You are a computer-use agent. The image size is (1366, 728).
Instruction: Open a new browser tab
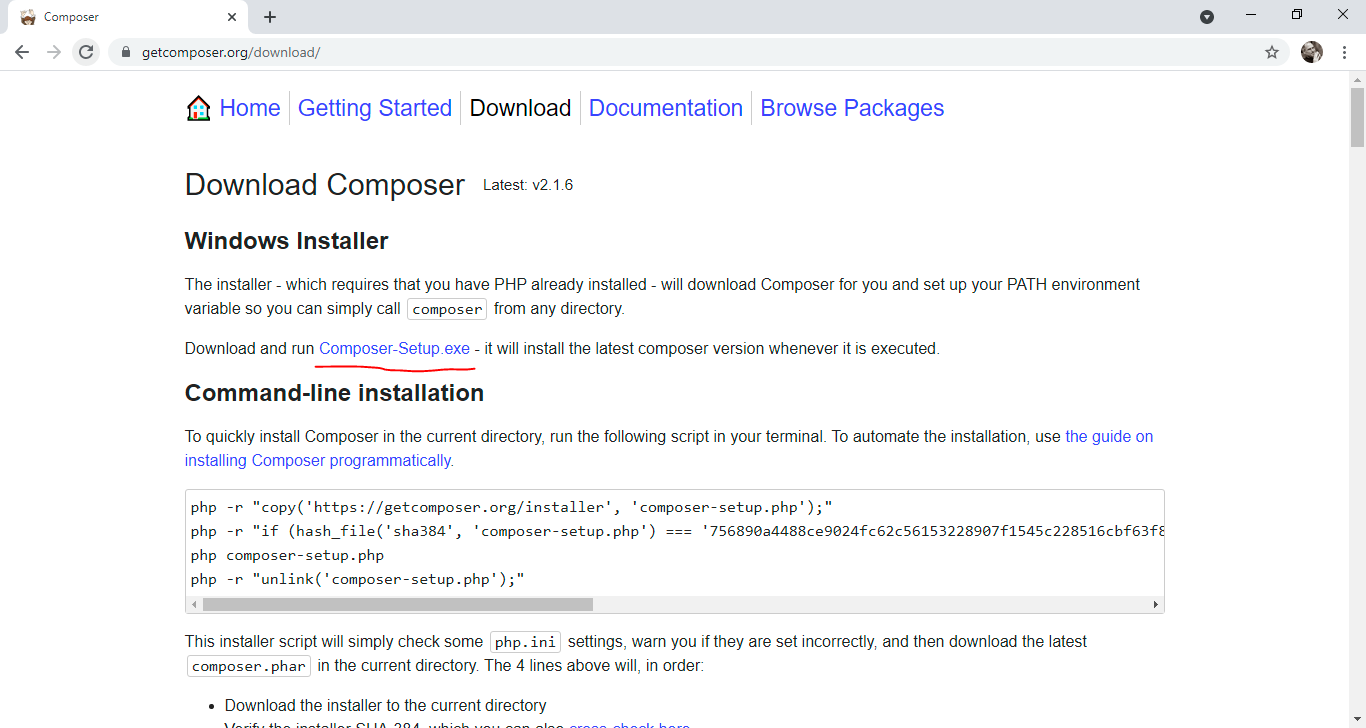point(270,17)
